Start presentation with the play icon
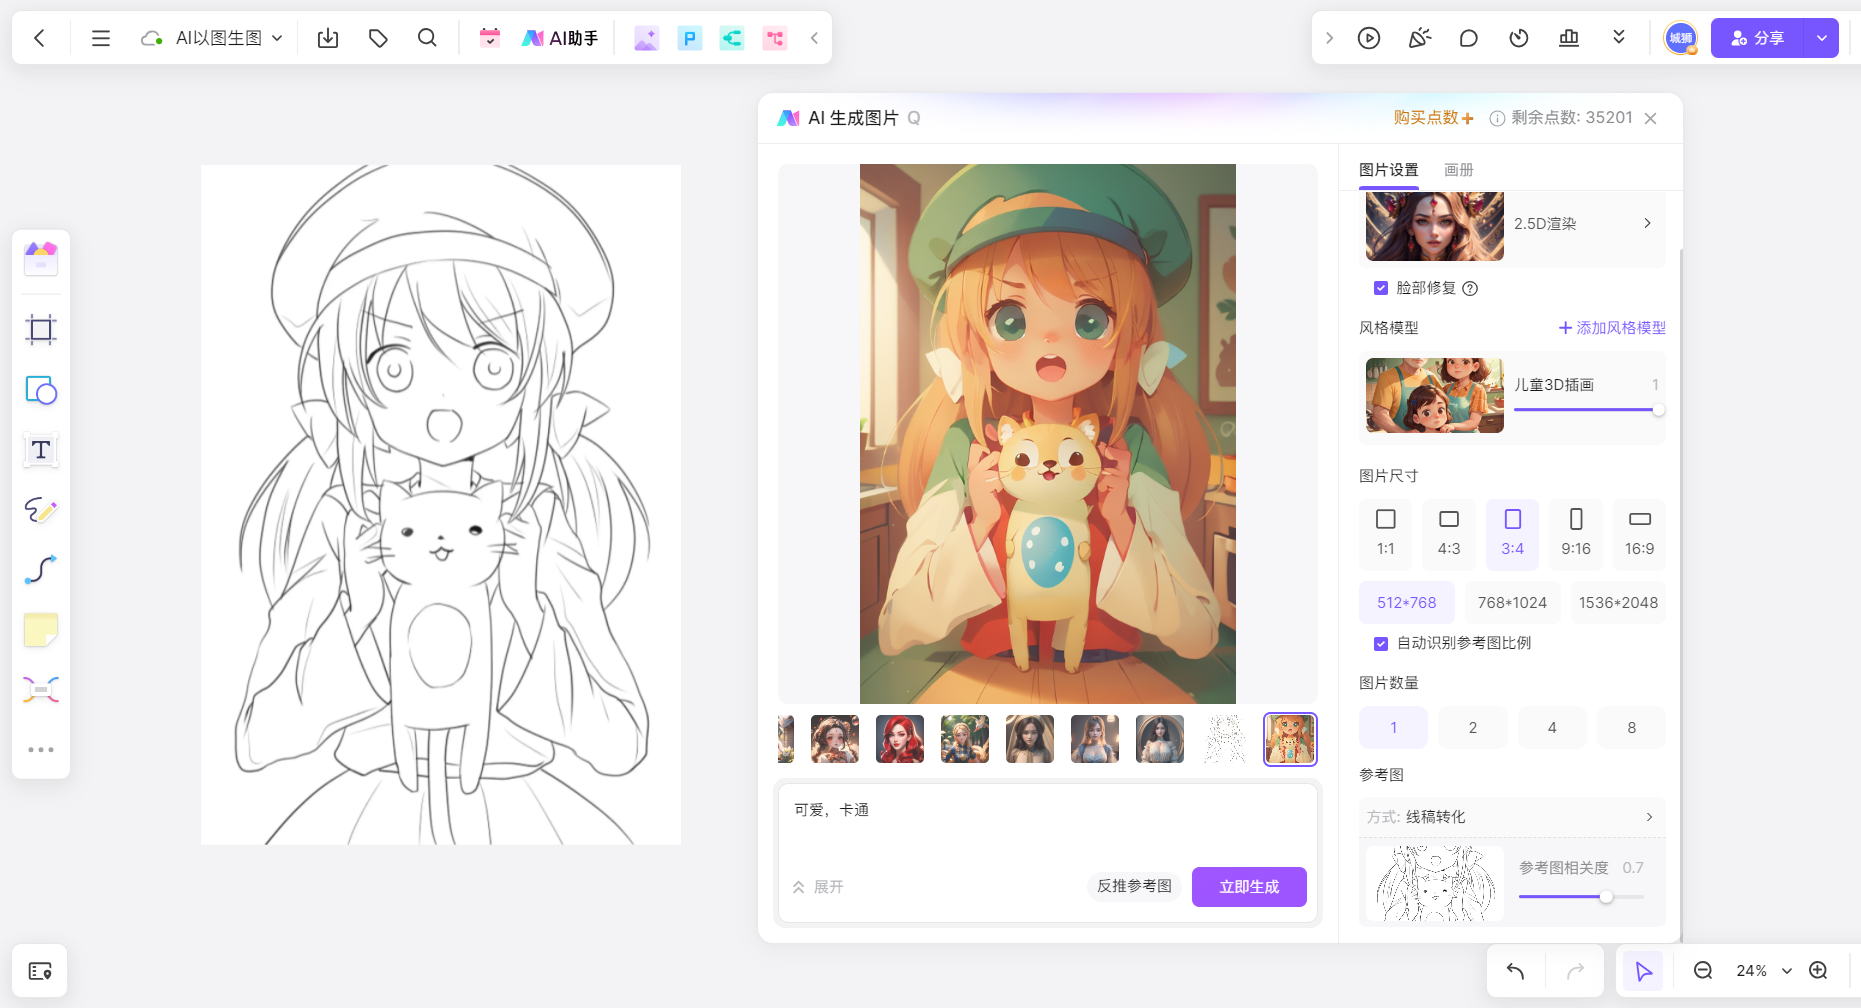Screen dimensions: 1861x1008 tap(1369, 38)
